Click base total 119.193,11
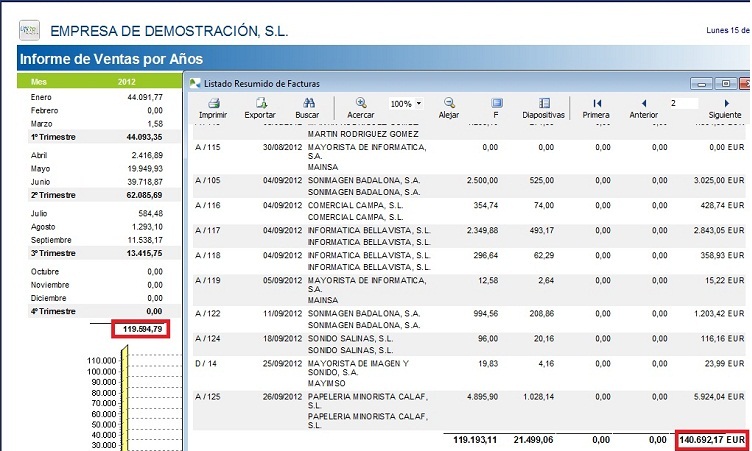The height and width of the screenshot is (451, 752). [x=475, y=439]
